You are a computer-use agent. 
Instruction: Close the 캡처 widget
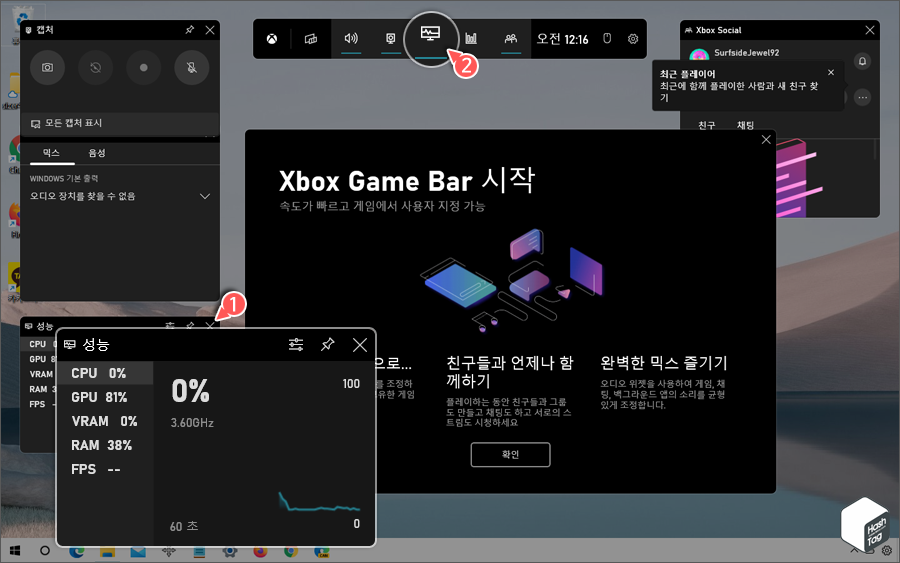tap(210, 30)
